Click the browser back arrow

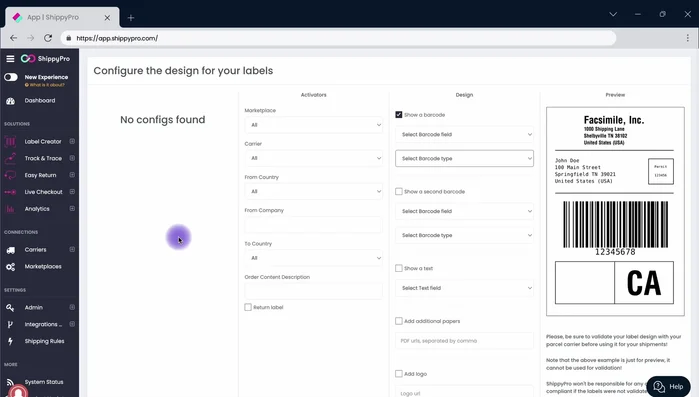[13, 38]
